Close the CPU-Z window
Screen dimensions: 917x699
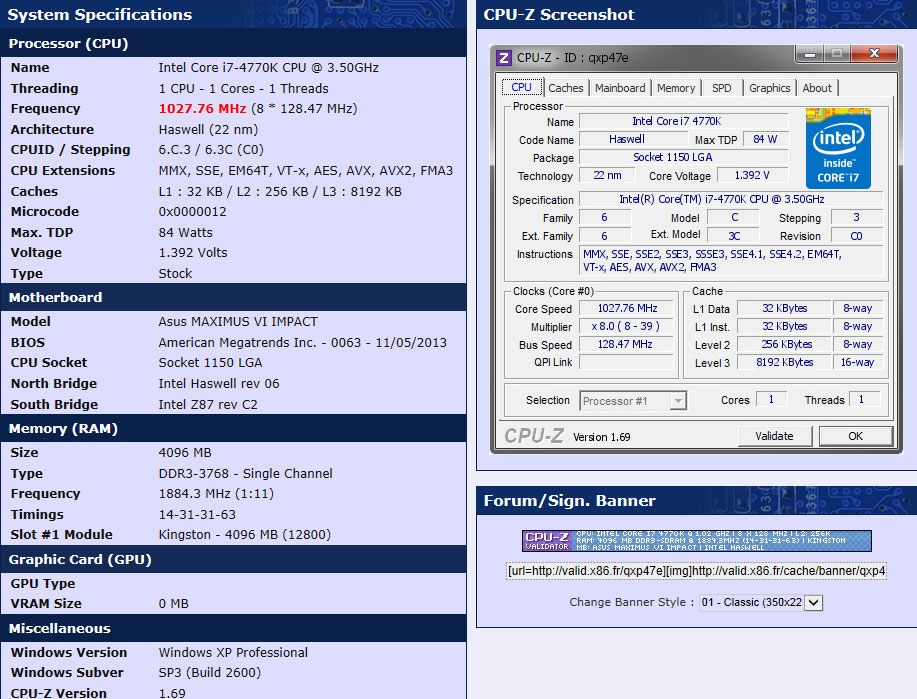pos(874,54)
